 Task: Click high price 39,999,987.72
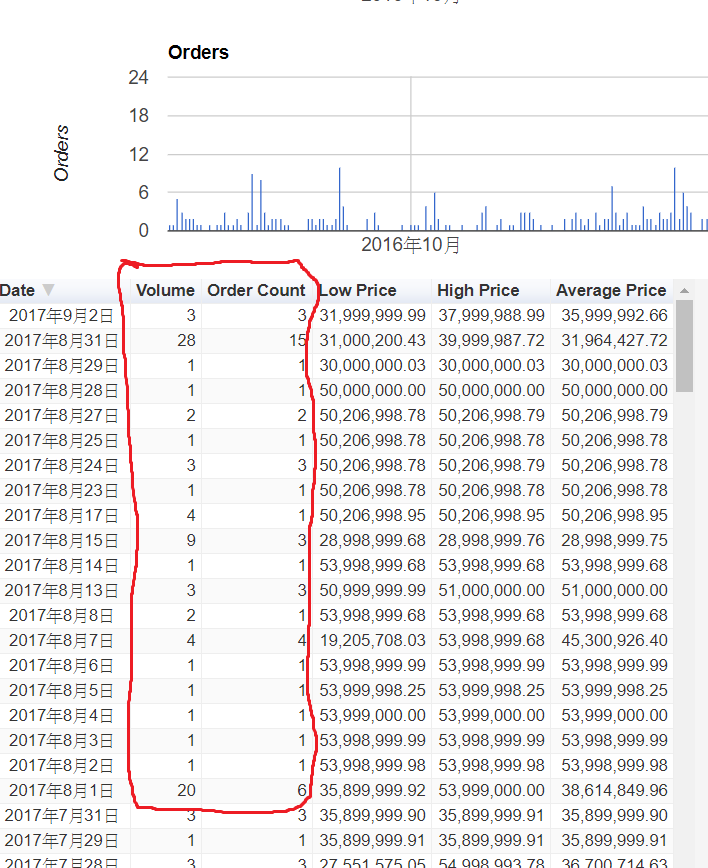492,340
